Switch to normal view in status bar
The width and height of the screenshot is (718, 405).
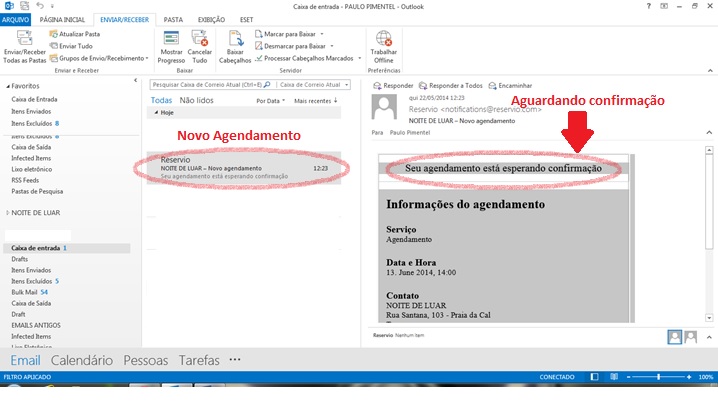point(593,377)
